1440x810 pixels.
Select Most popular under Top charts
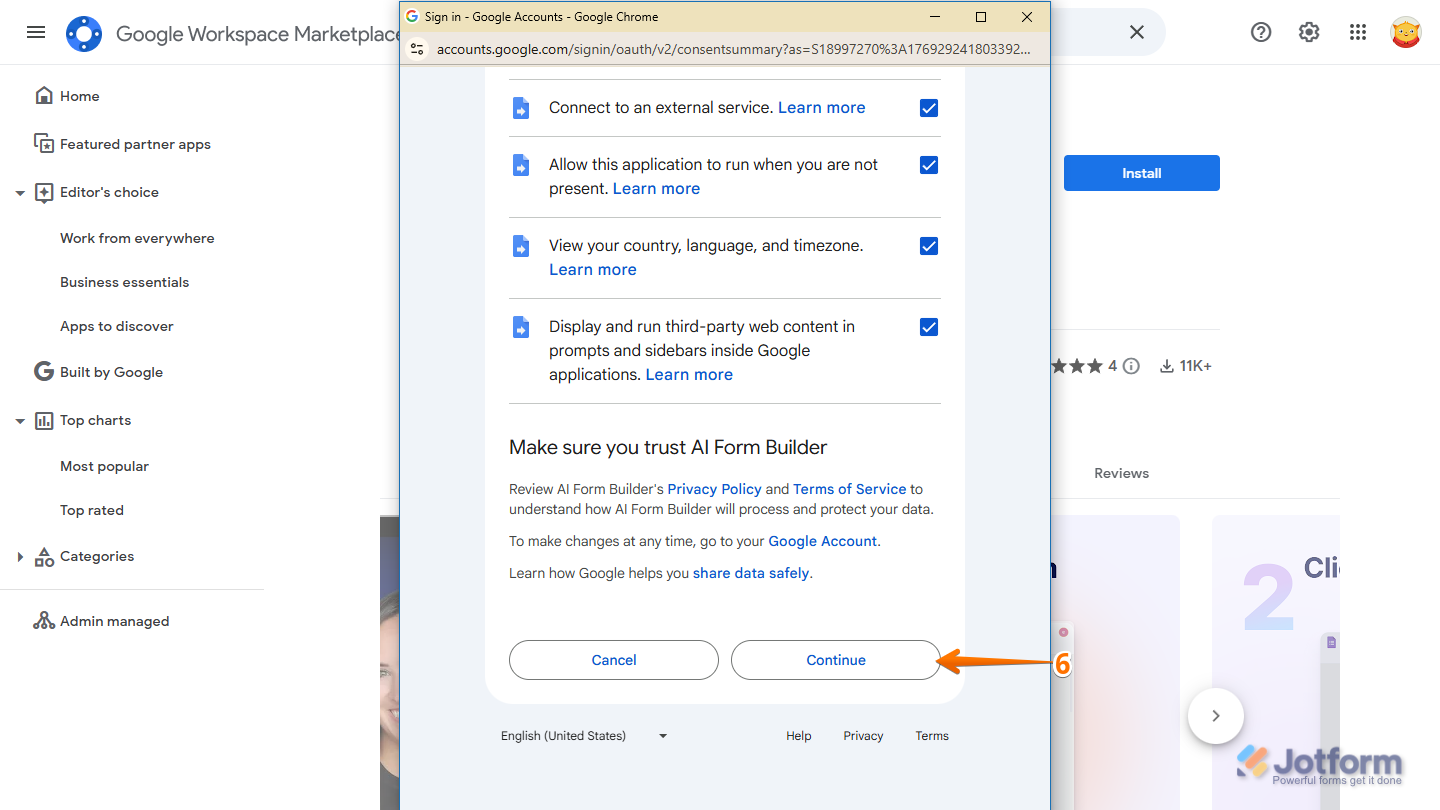point(104,465)
